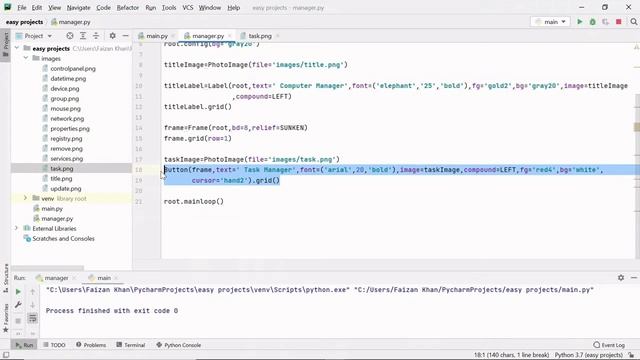Switch to the main.py editor tab

tap(157, 36)
